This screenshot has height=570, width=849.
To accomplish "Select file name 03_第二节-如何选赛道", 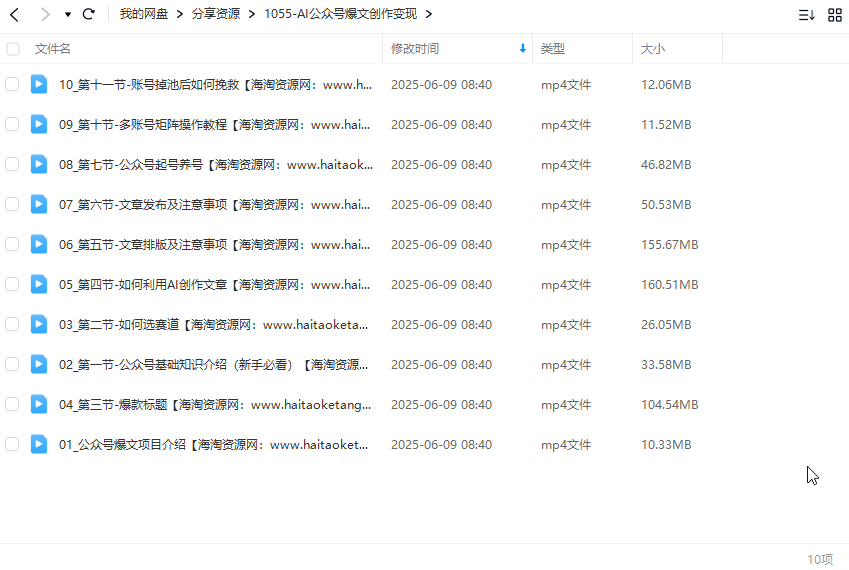I will (x=214, y=325).
